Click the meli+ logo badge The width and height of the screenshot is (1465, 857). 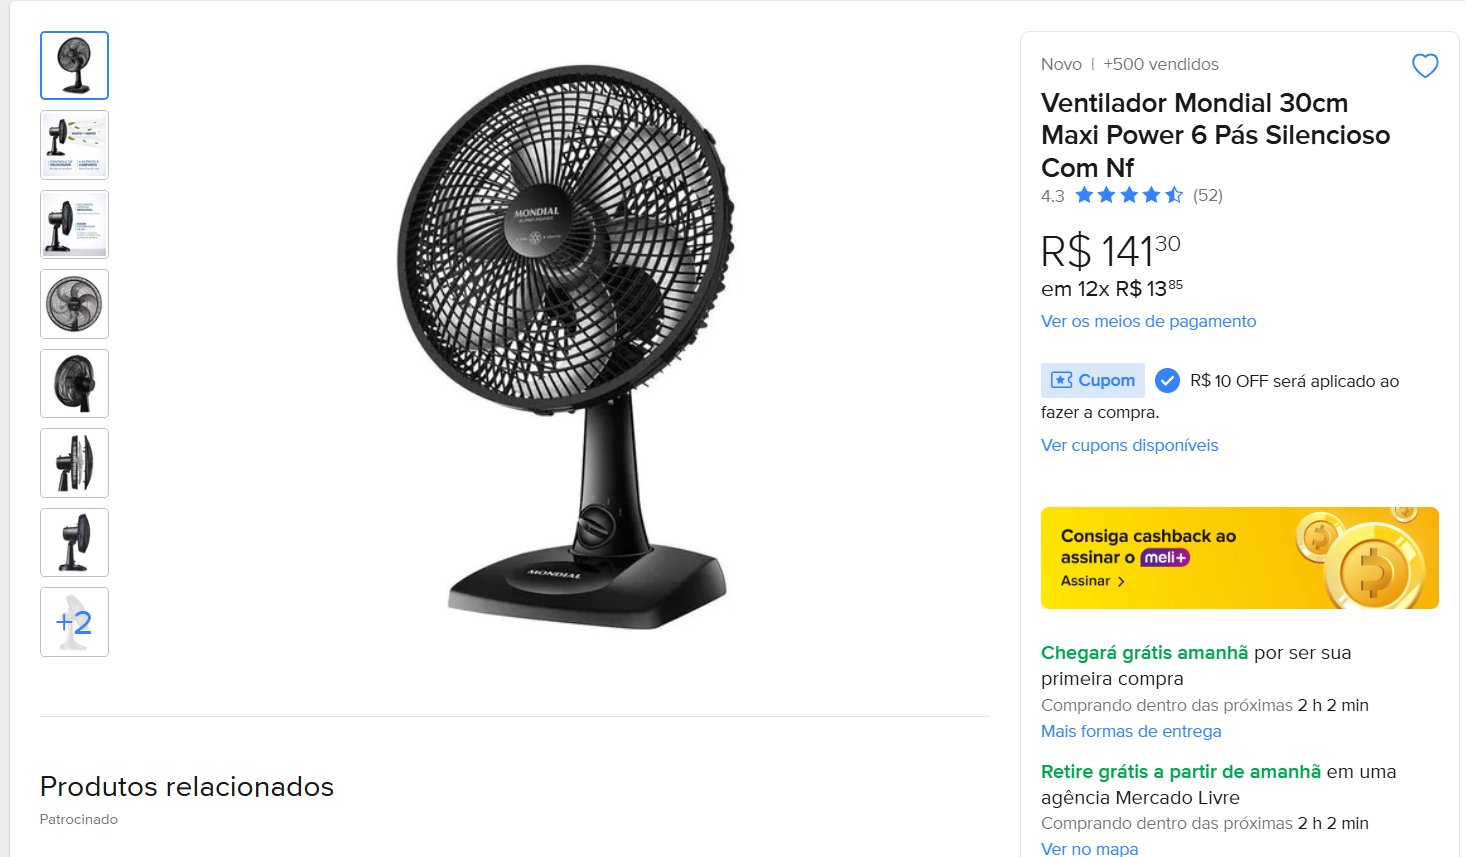1165,558
